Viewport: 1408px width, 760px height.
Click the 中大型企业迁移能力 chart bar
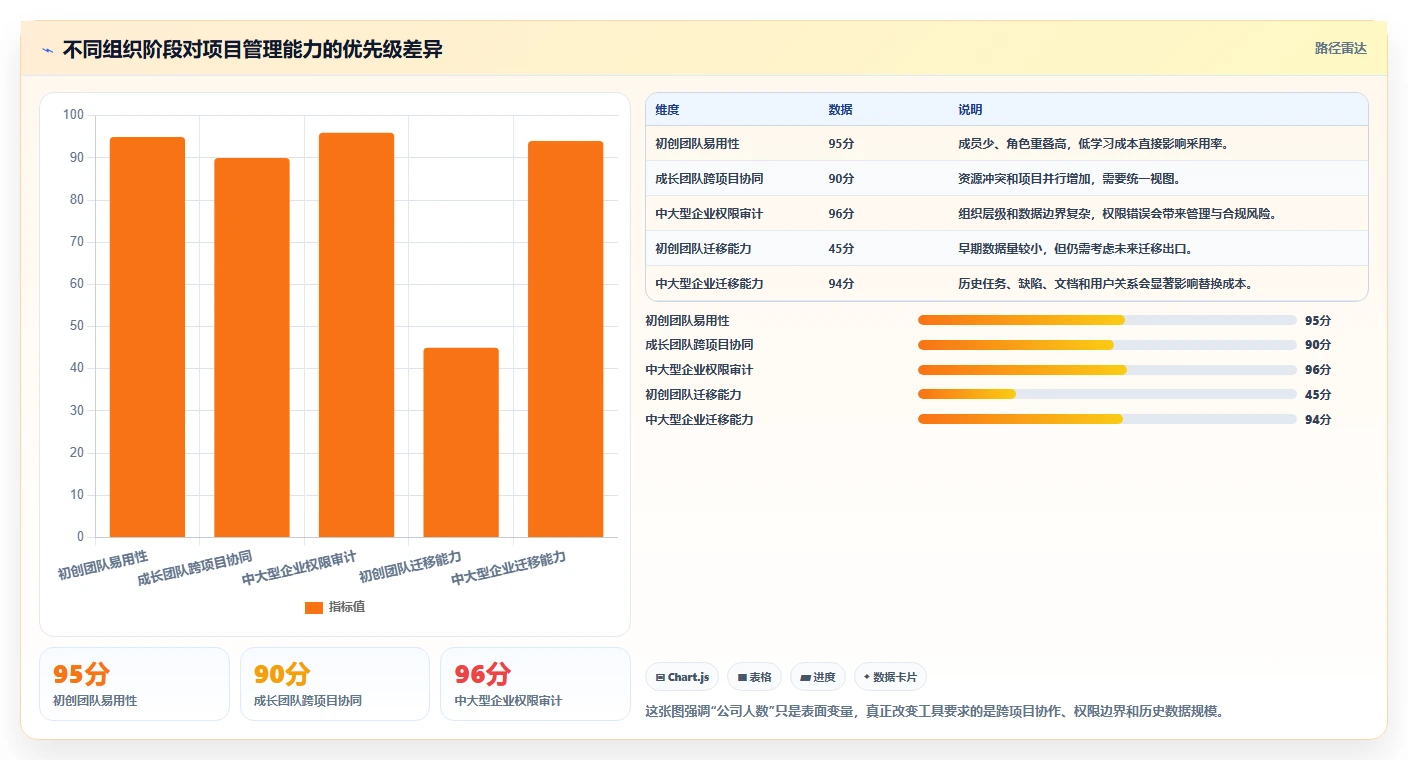pos(566,339)
